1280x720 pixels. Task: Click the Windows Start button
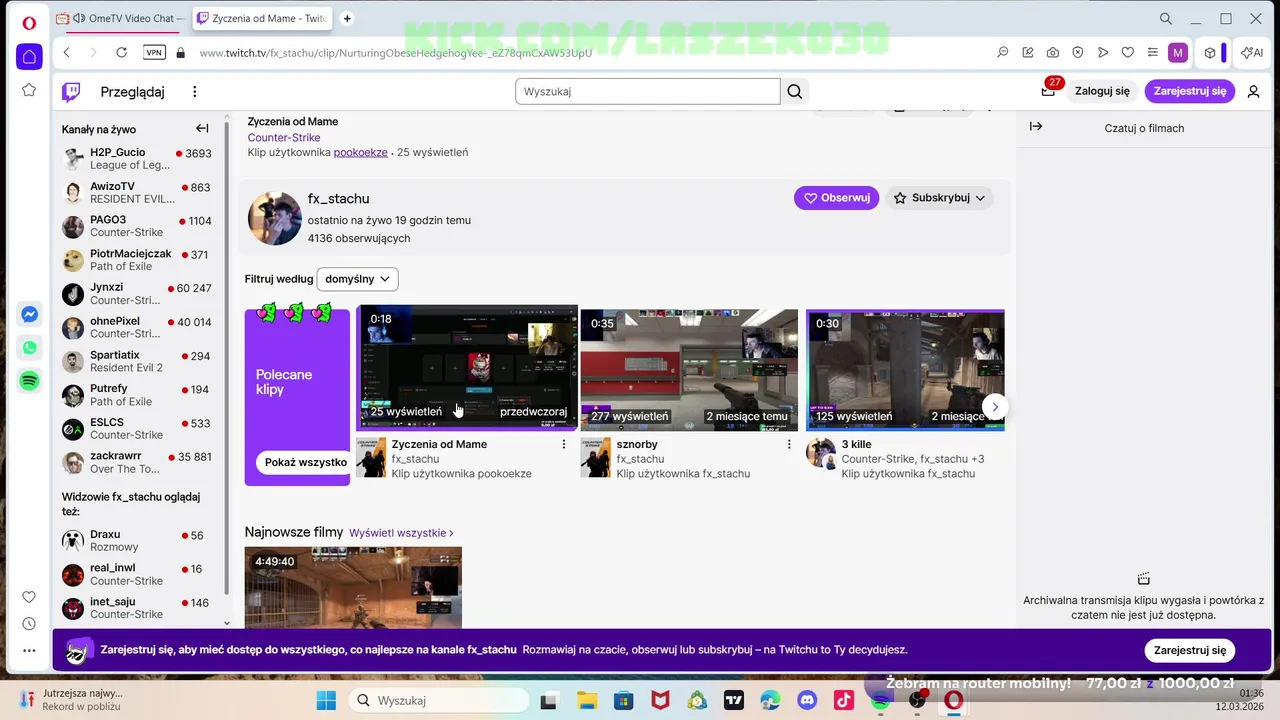point(326,701)
